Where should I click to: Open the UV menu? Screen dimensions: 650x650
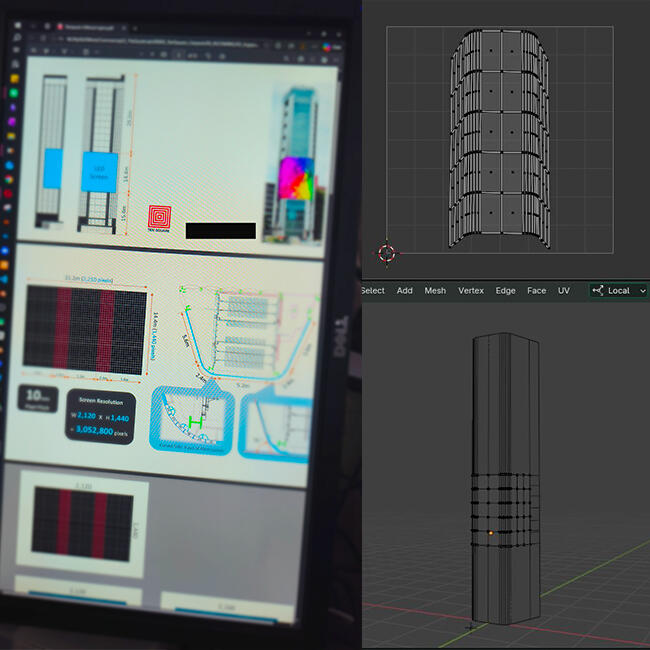(564, 291)
